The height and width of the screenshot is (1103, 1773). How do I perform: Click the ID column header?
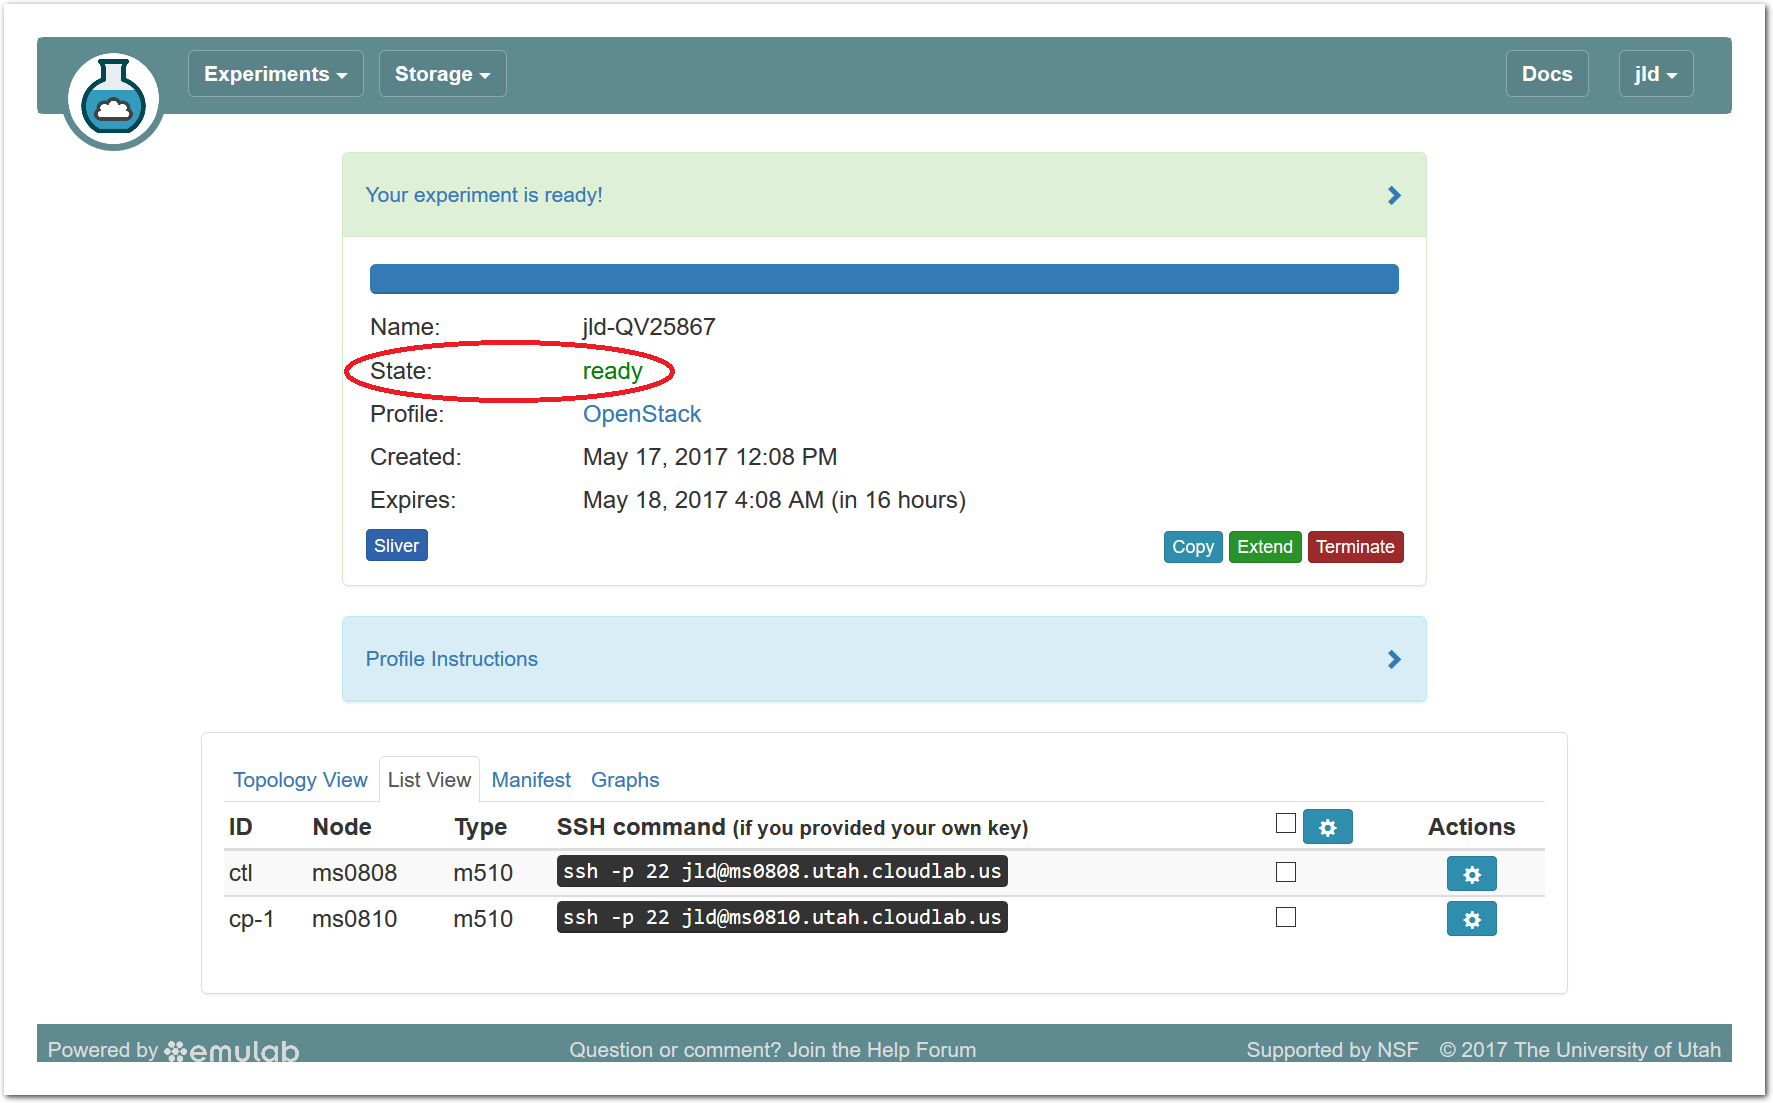240,827
